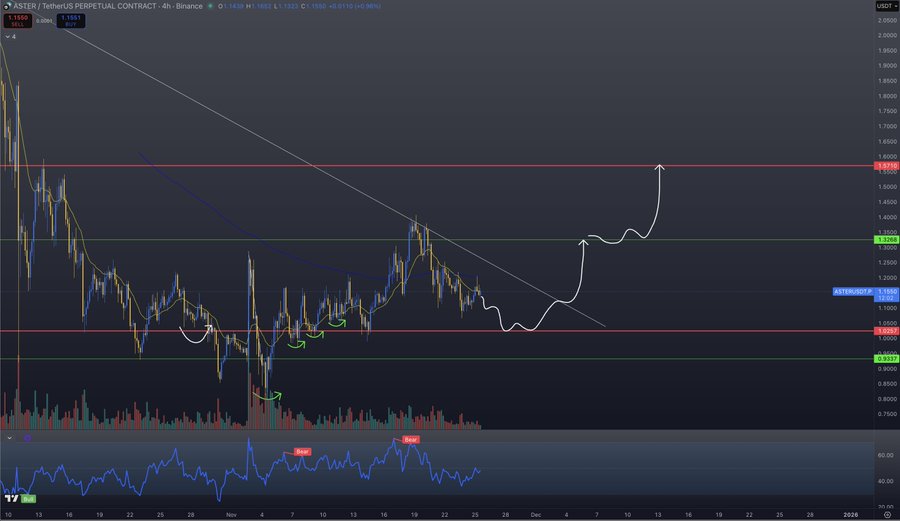Viewport: 900px width, 521px height.
Task: Click the 1.3268 green price label
Action: tap(887, 240)
